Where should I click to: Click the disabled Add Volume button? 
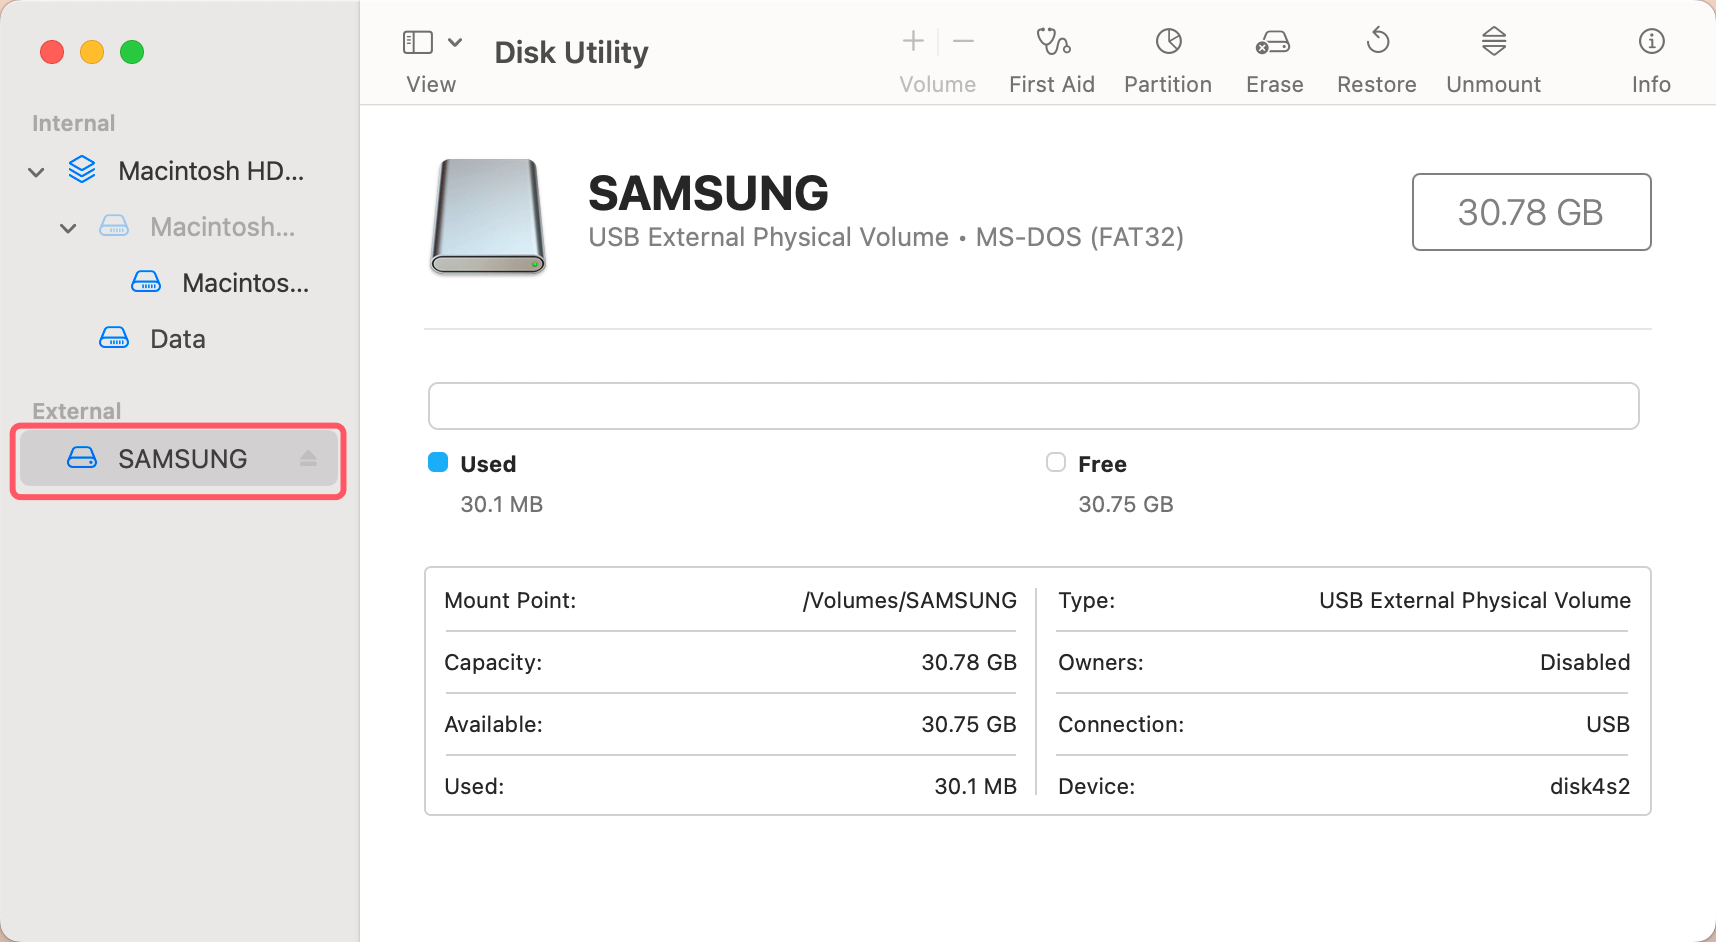912,42
